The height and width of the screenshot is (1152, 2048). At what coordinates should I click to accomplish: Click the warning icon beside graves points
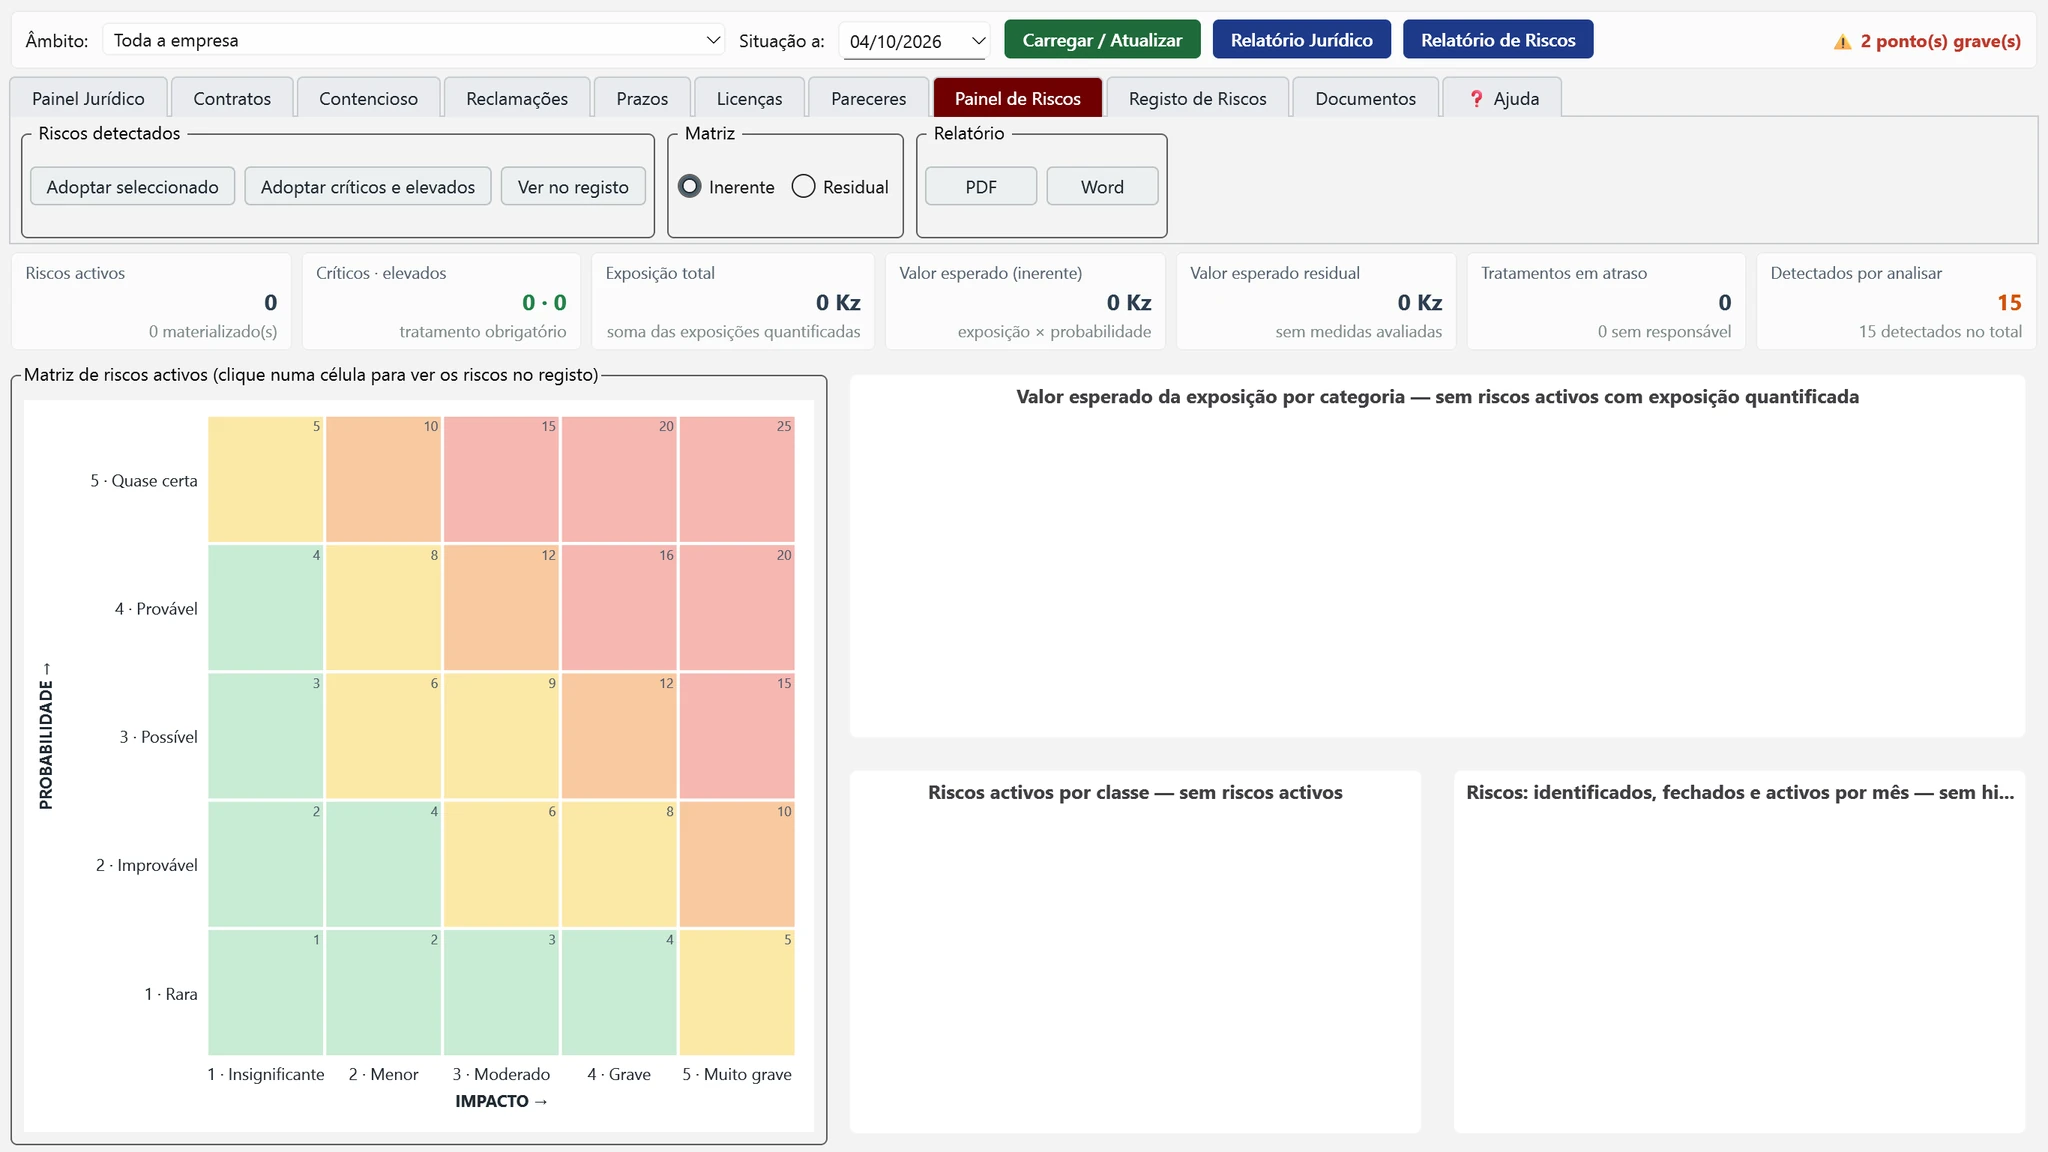1842,41
